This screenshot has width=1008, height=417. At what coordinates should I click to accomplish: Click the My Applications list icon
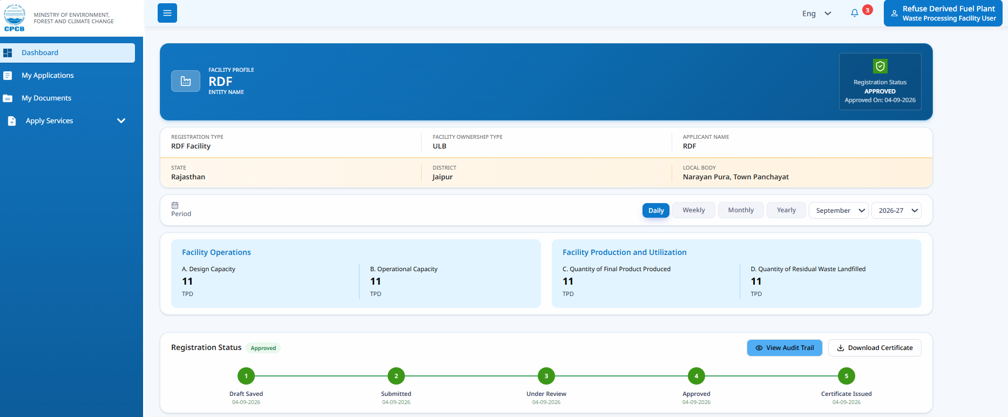[x=8, y=75]
